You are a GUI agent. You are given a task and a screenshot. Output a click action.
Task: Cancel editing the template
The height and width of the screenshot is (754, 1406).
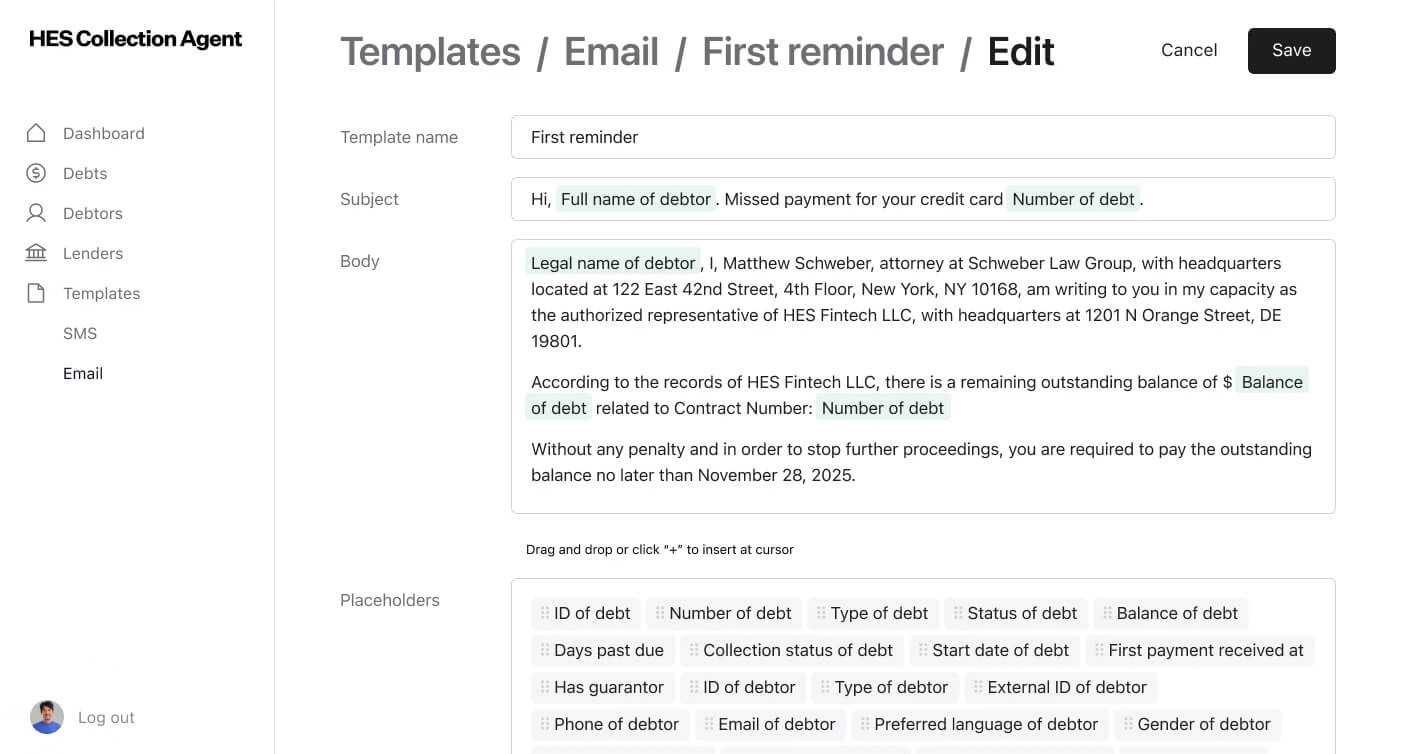point(1189,50)
